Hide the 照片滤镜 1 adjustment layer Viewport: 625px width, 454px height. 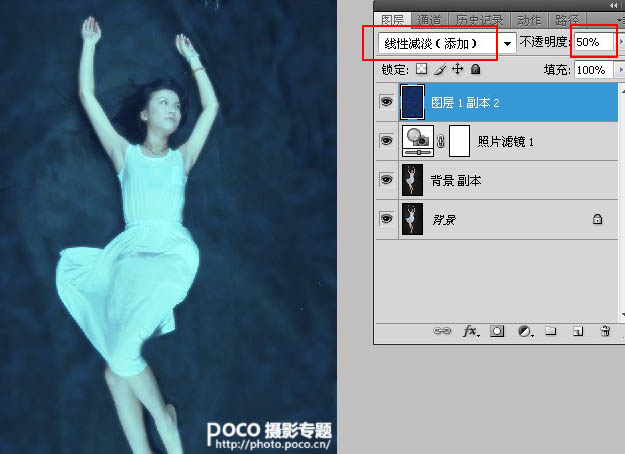tap(386, 141)
